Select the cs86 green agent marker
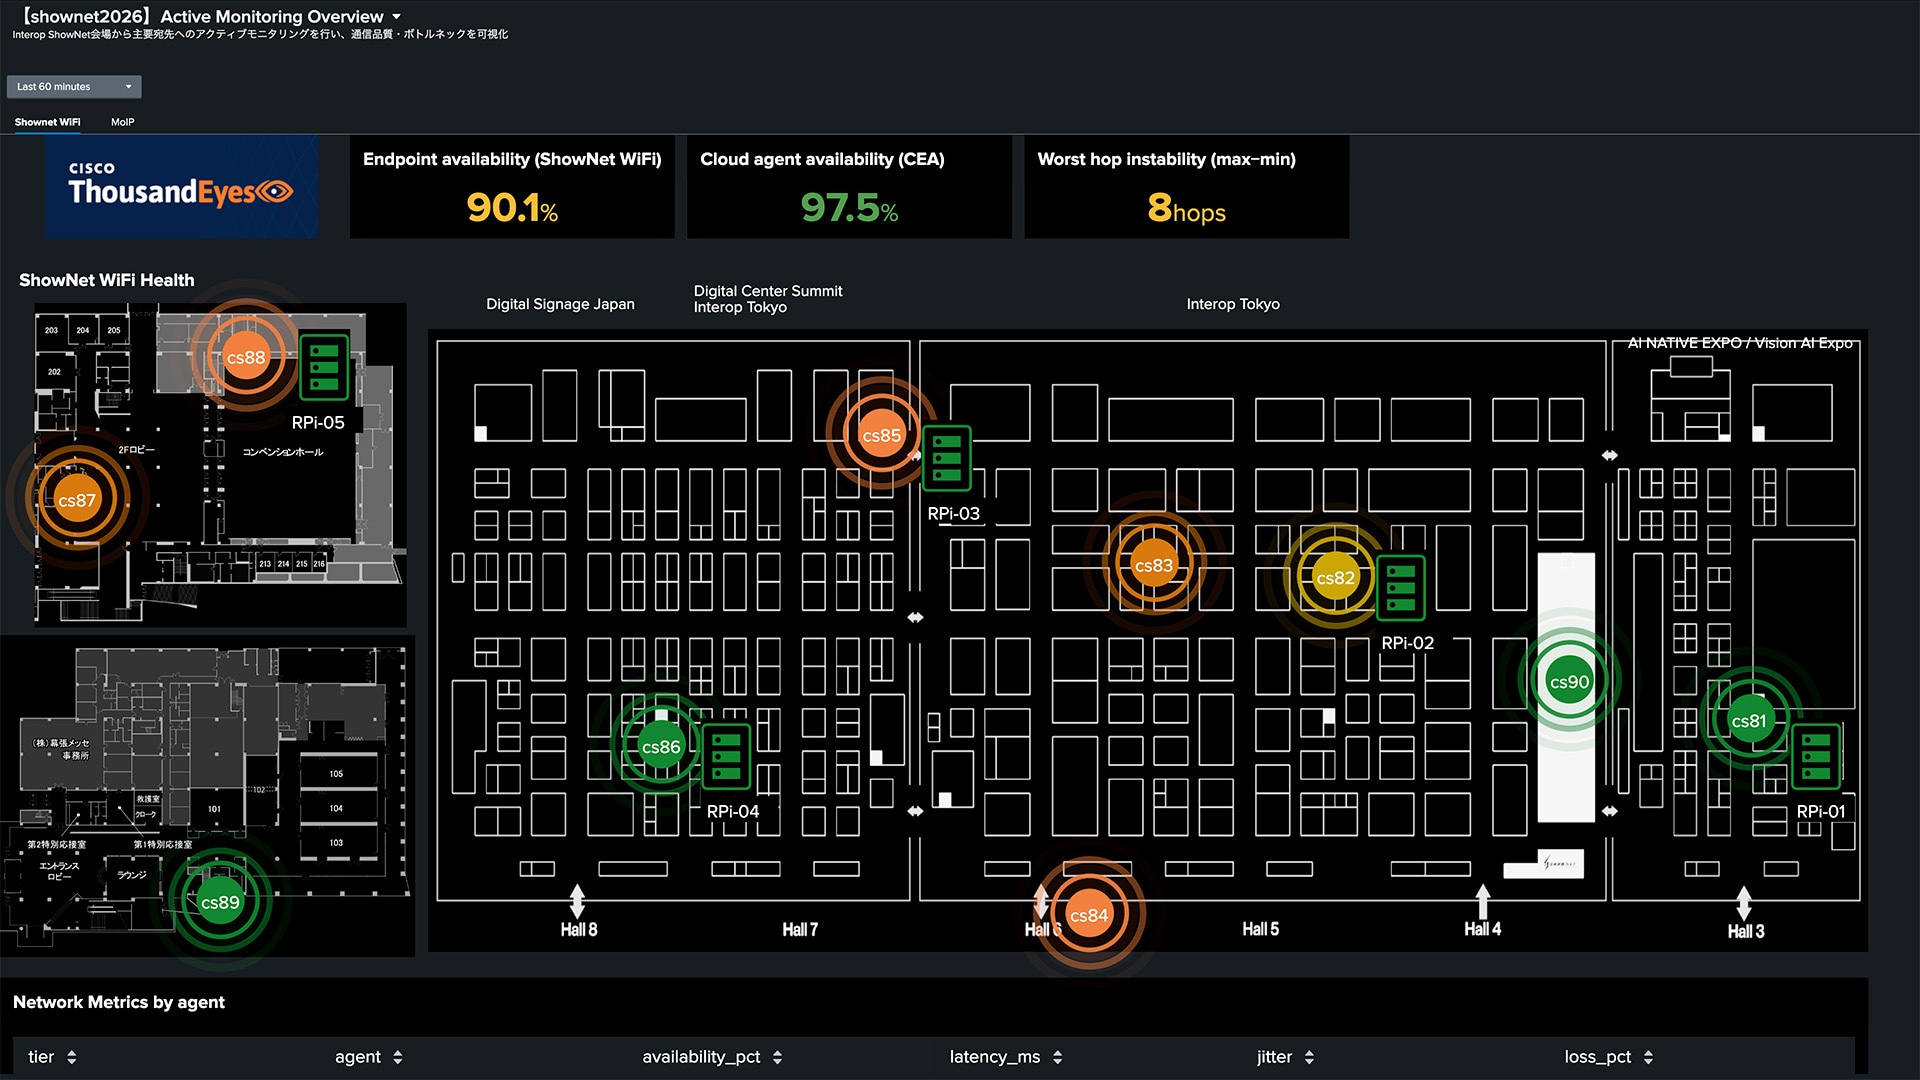The height and width of the screenshot is (1080, 1920). (x=661, y=747)
